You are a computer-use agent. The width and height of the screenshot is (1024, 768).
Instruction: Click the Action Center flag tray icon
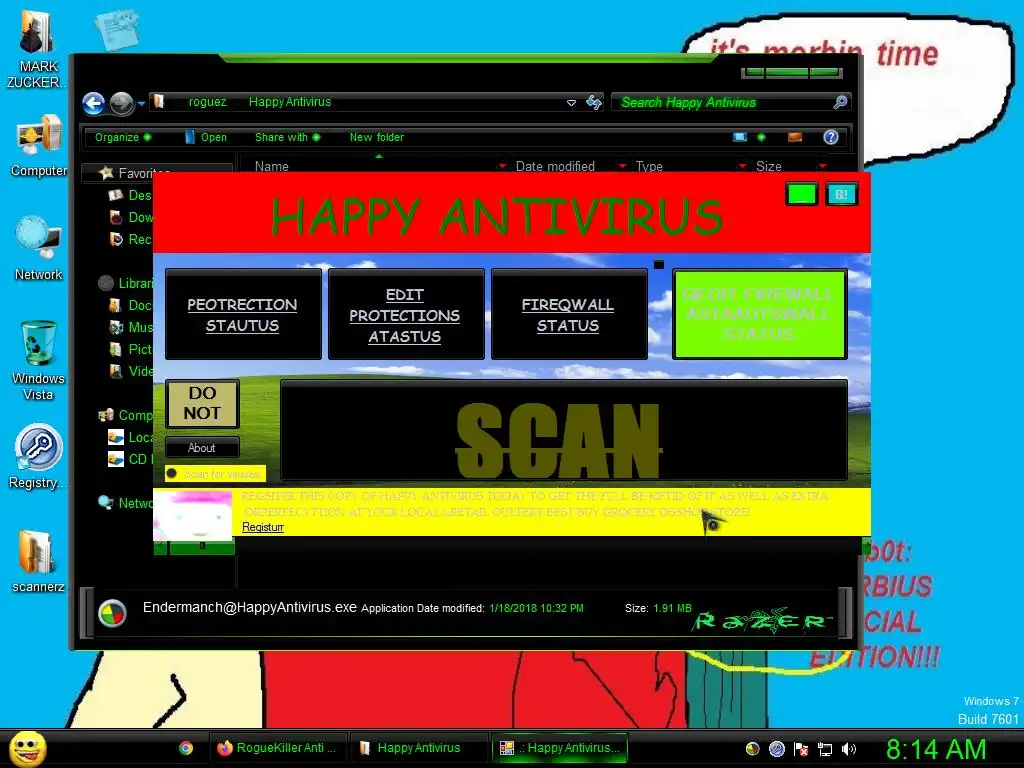click(x=801, y=749)
